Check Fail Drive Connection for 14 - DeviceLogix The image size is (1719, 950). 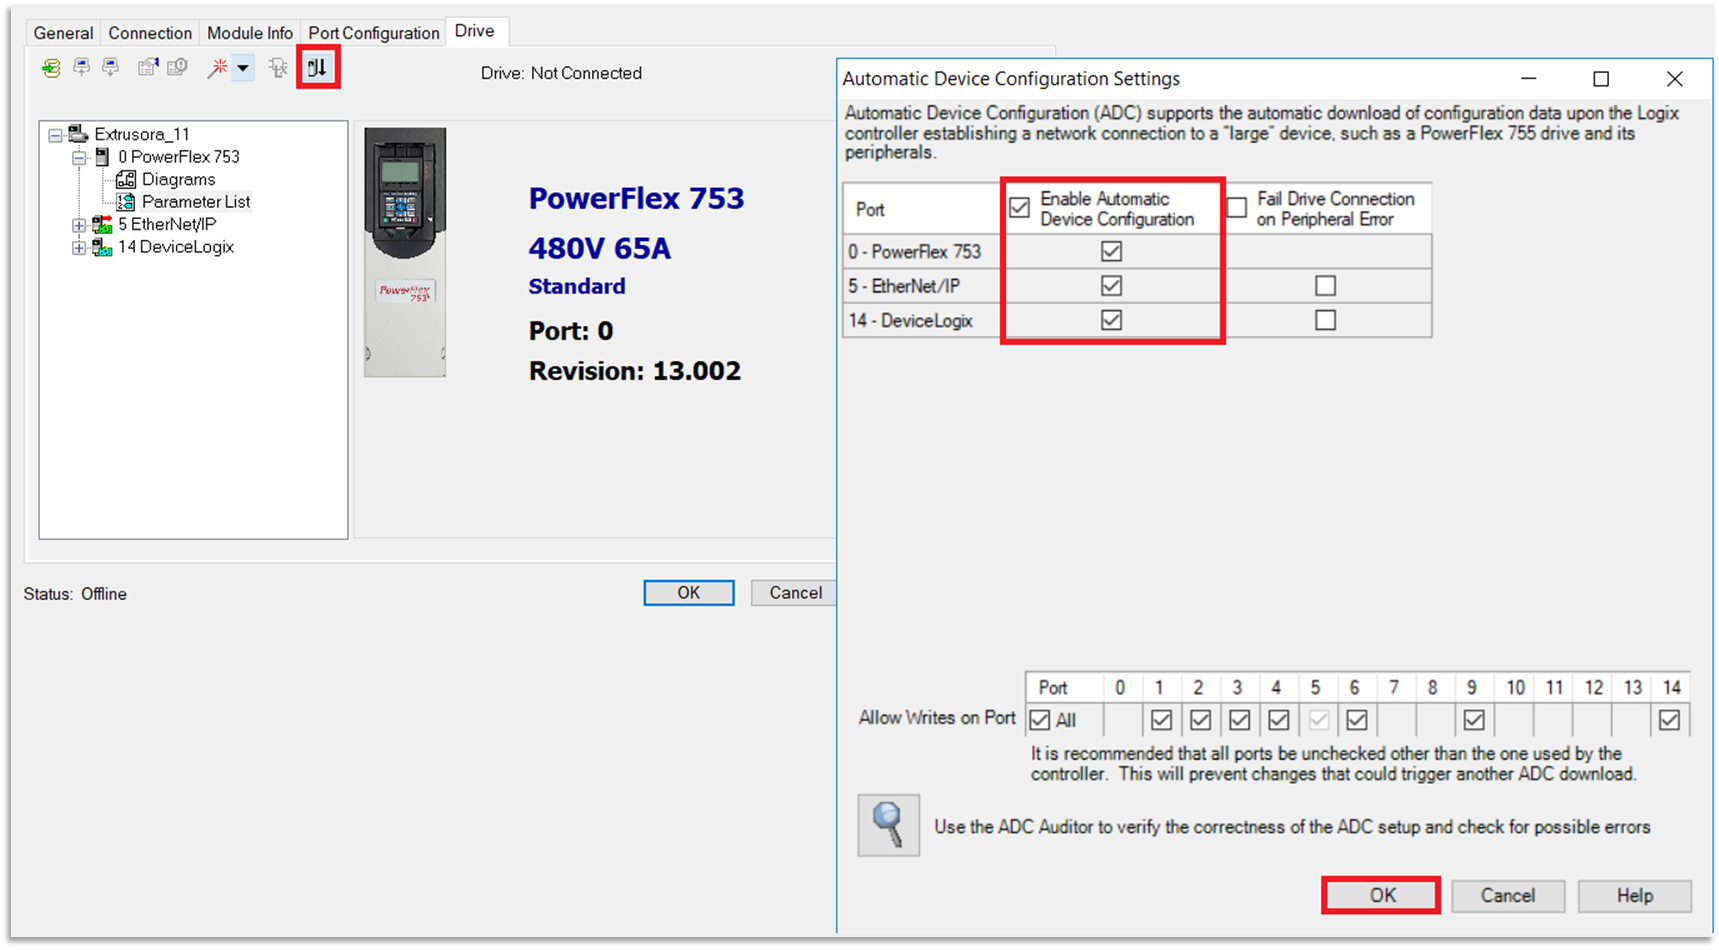coord(1326,320)
